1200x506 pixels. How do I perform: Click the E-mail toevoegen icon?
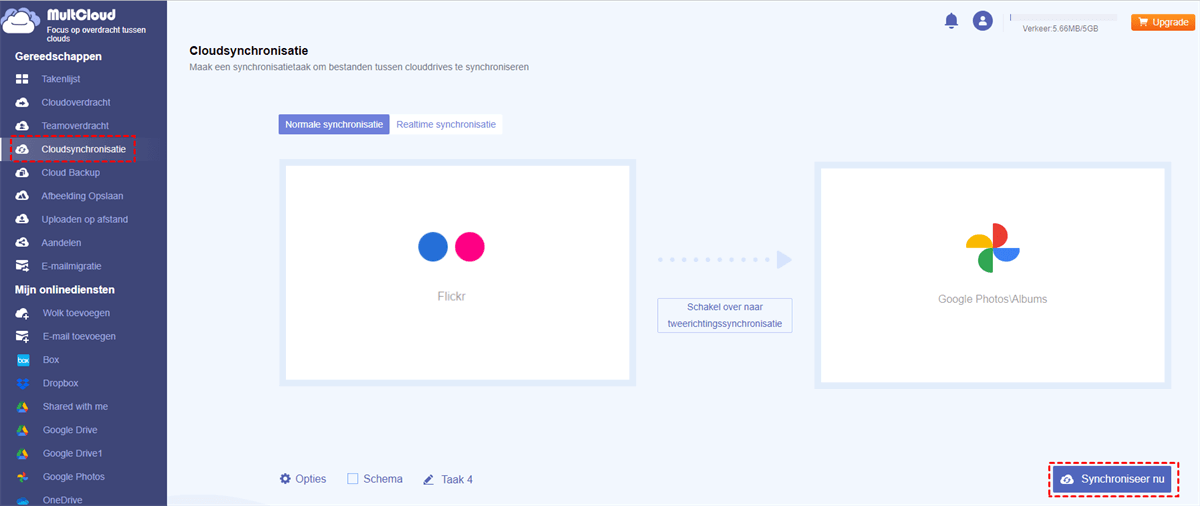click(x=22, y=336)
